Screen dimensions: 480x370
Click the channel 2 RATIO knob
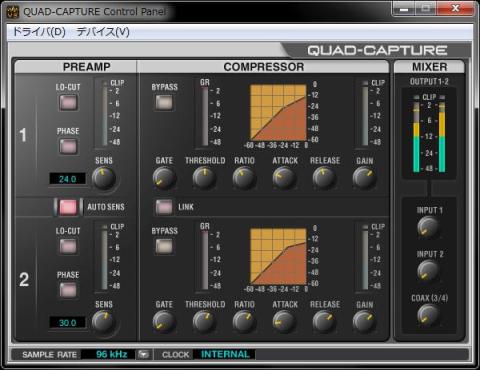click(x=244, y=322)
